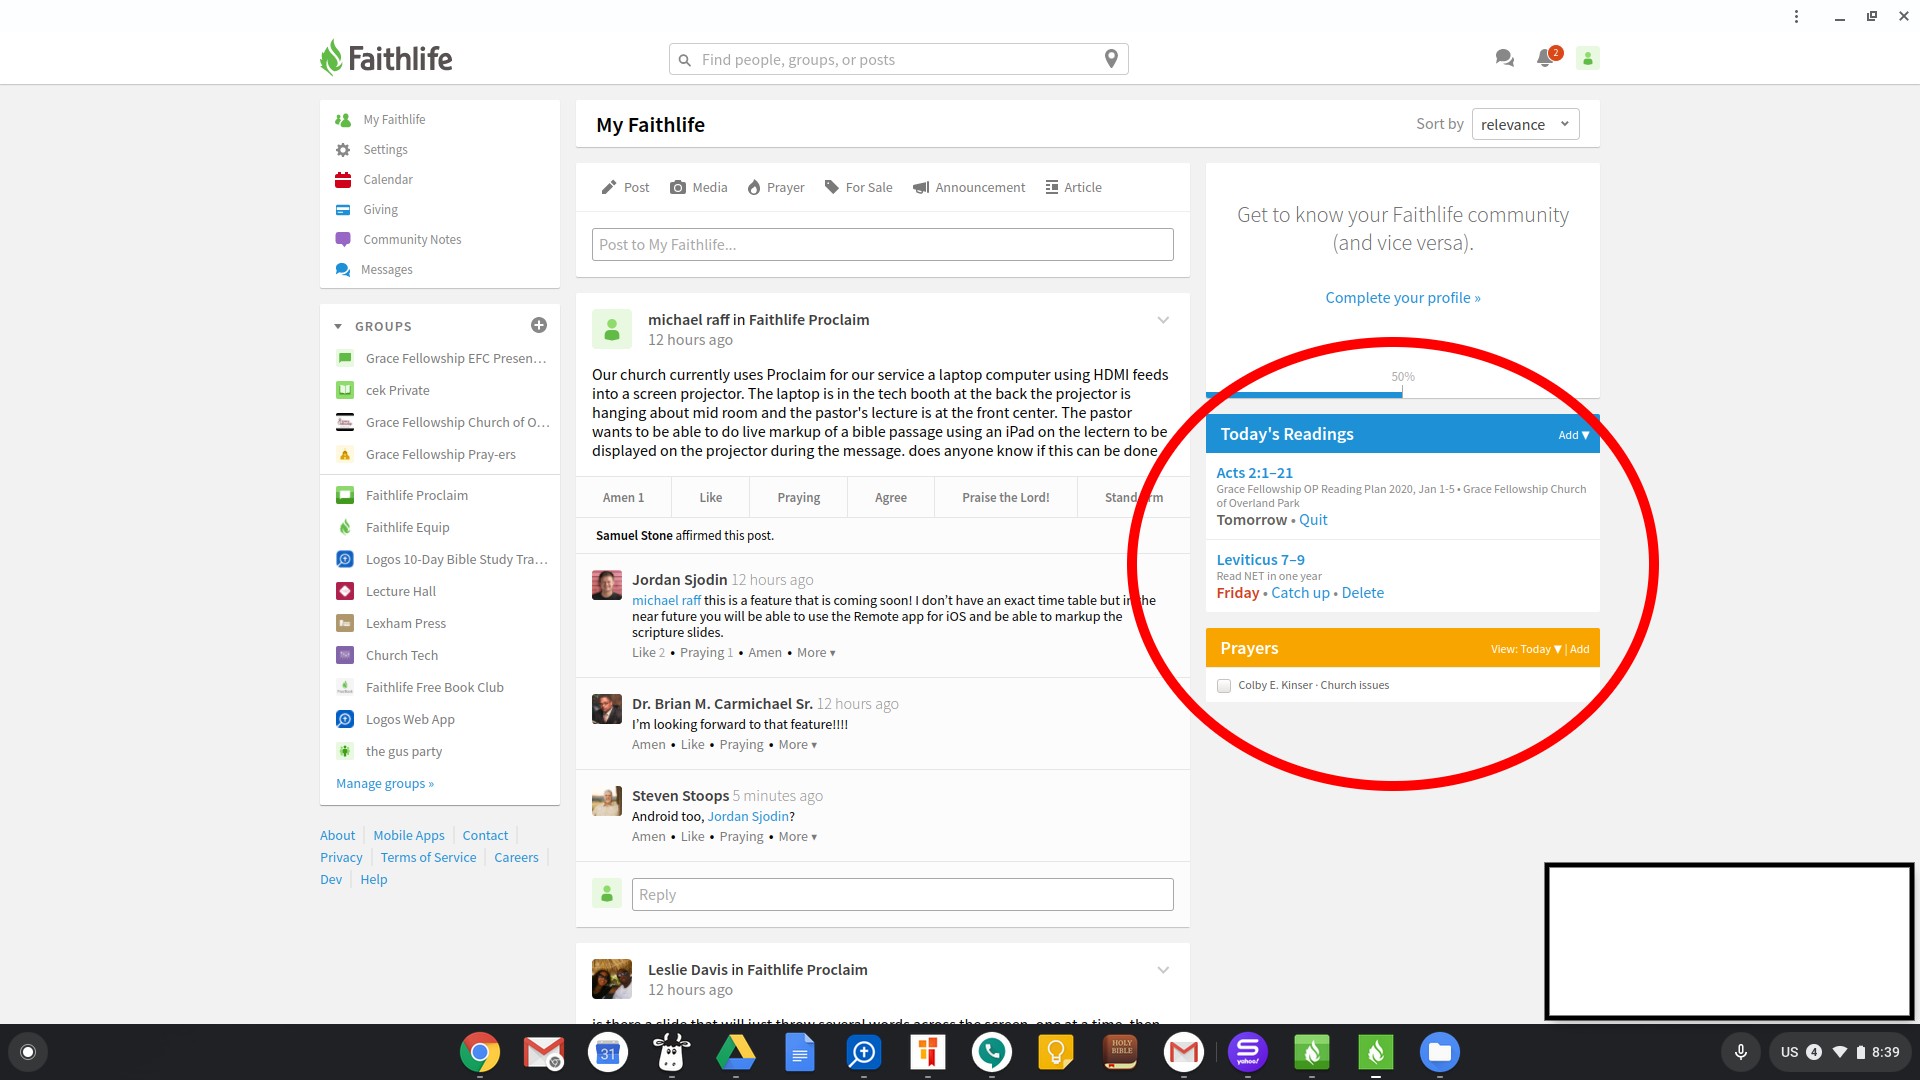Click Praise the Lord! reaction button
This screenshot has height=1080, width=1920.
click(x=1005, y=497)
